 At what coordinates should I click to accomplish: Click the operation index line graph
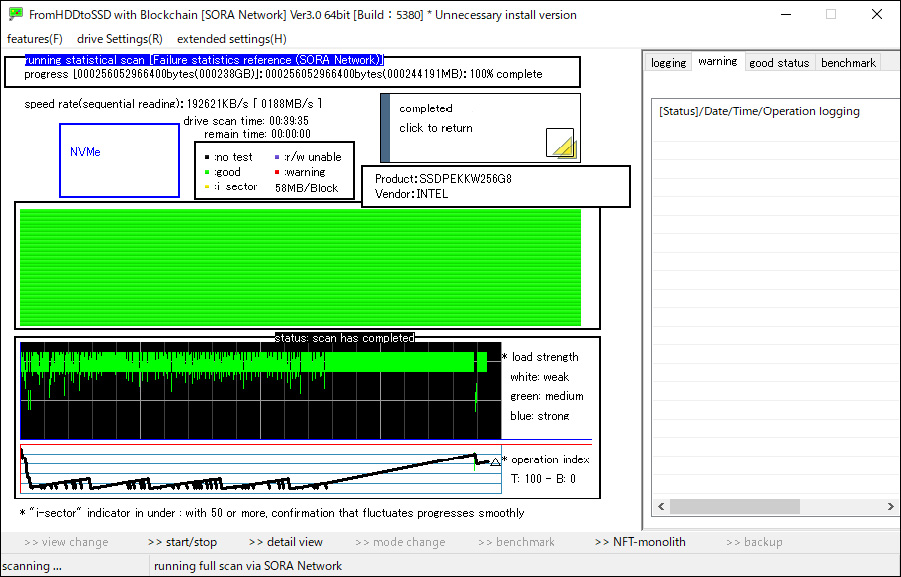pyautogui.click(x=260, y=469)
